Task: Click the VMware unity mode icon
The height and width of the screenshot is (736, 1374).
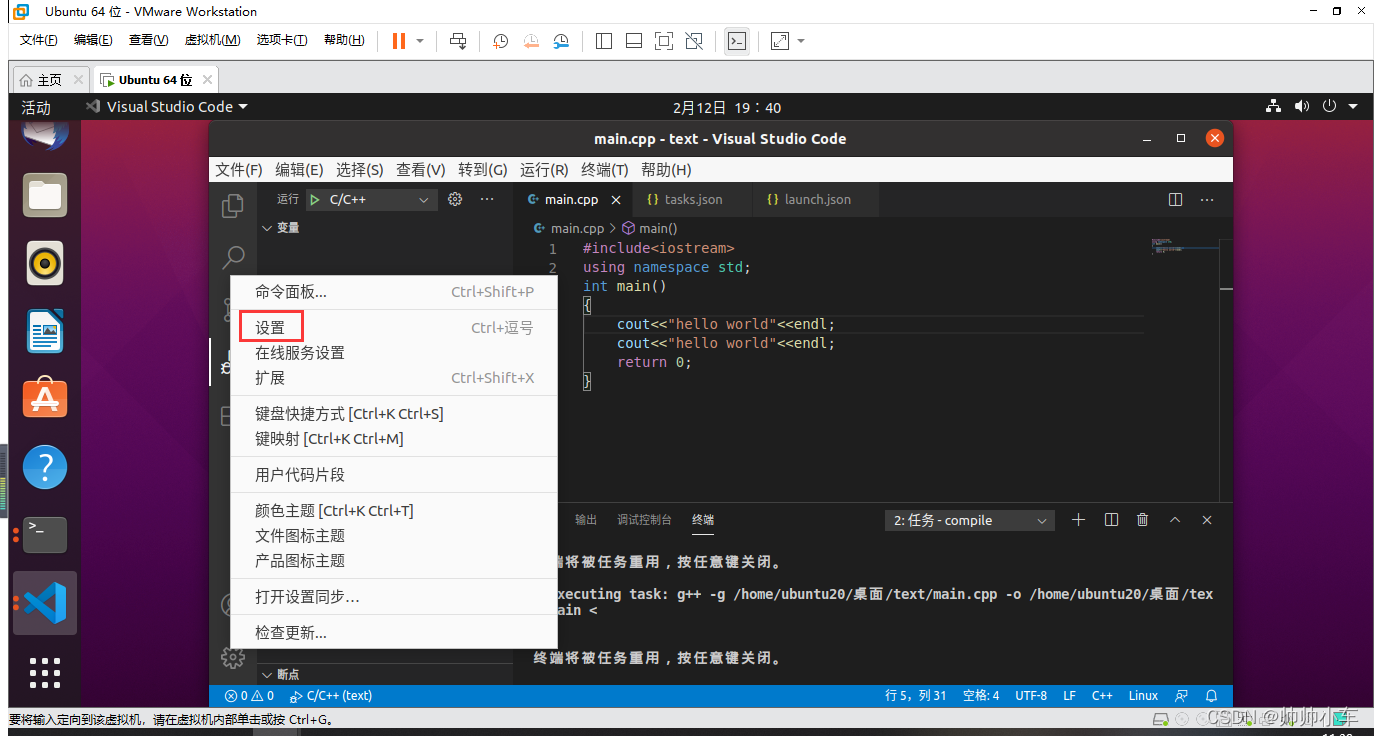Action: pyautogui.click(x=694, y=41)
